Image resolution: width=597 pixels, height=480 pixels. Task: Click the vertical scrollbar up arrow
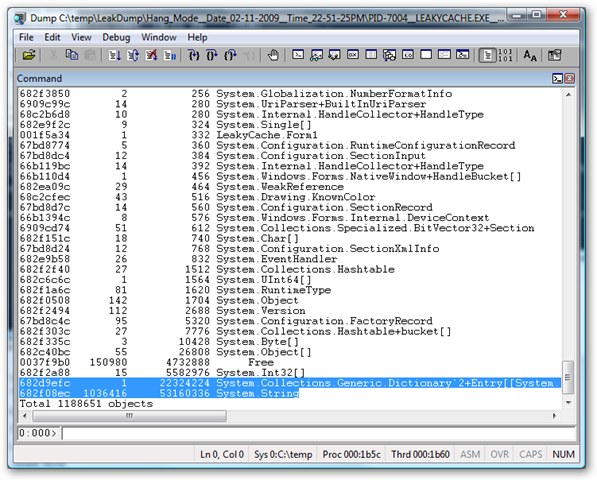[x=568, y=94]
